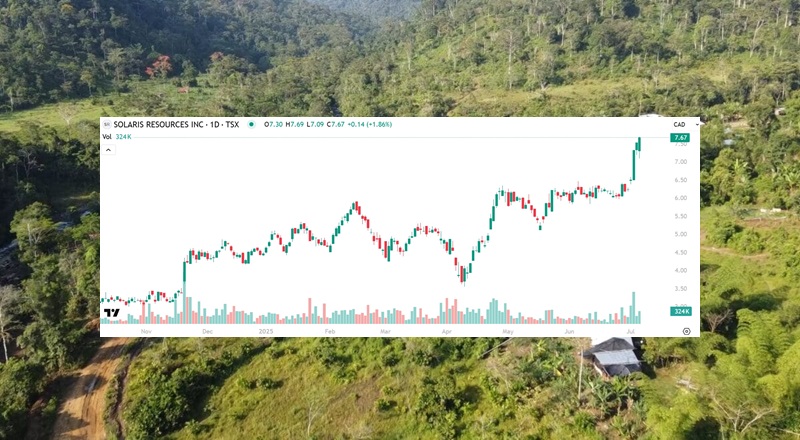Click the OHLC values in the legend

(x=328, y=125)
